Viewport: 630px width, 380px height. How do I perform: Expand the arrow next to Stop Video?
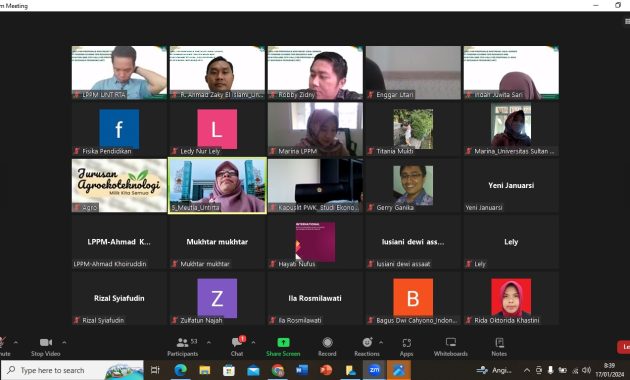[x=64, y=342]
